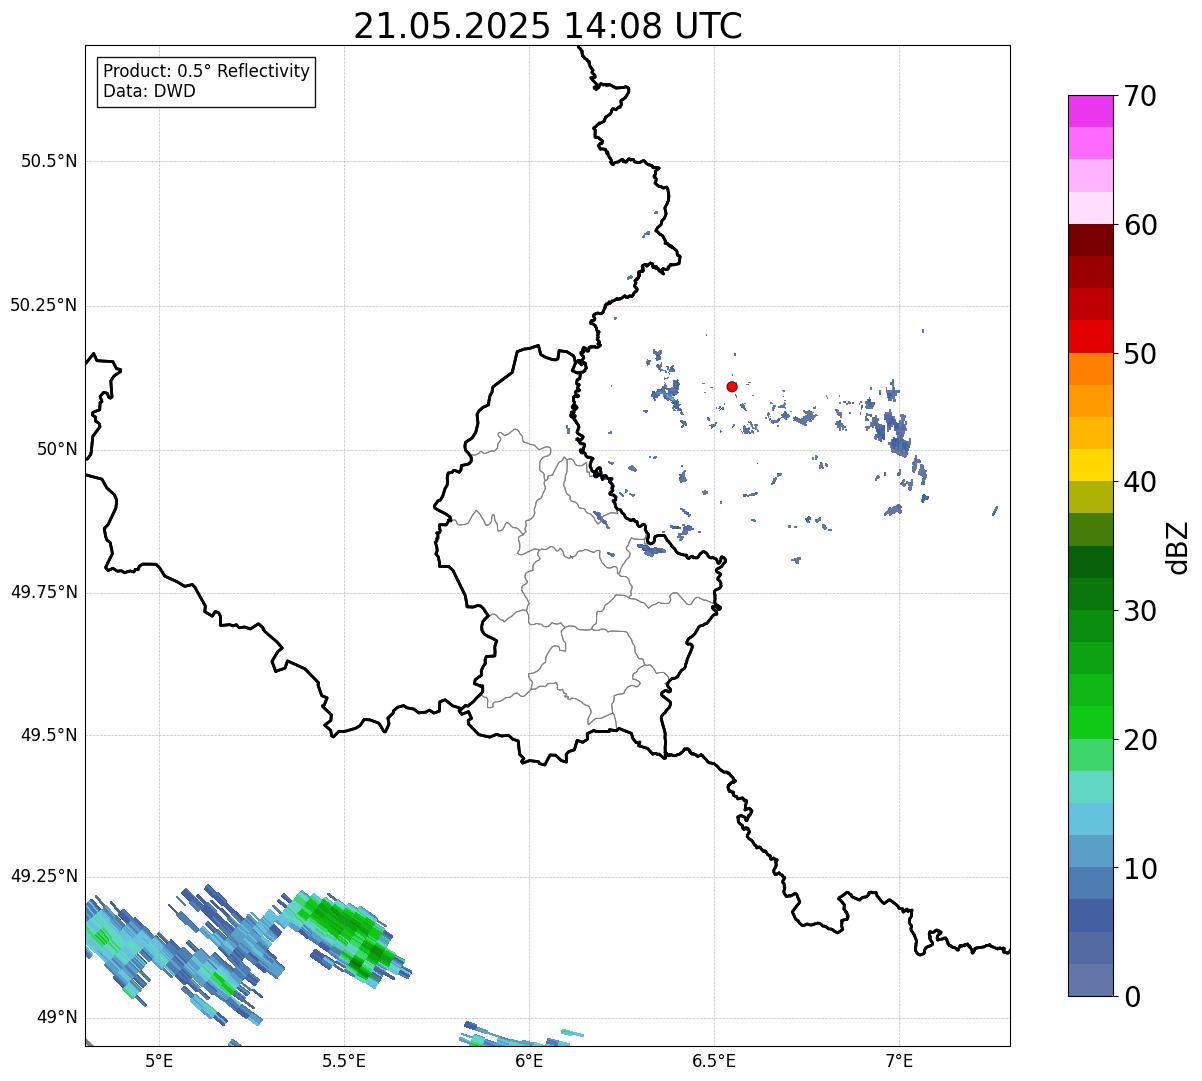Click the 6.5°E longitude label

tap(714, 1061)
